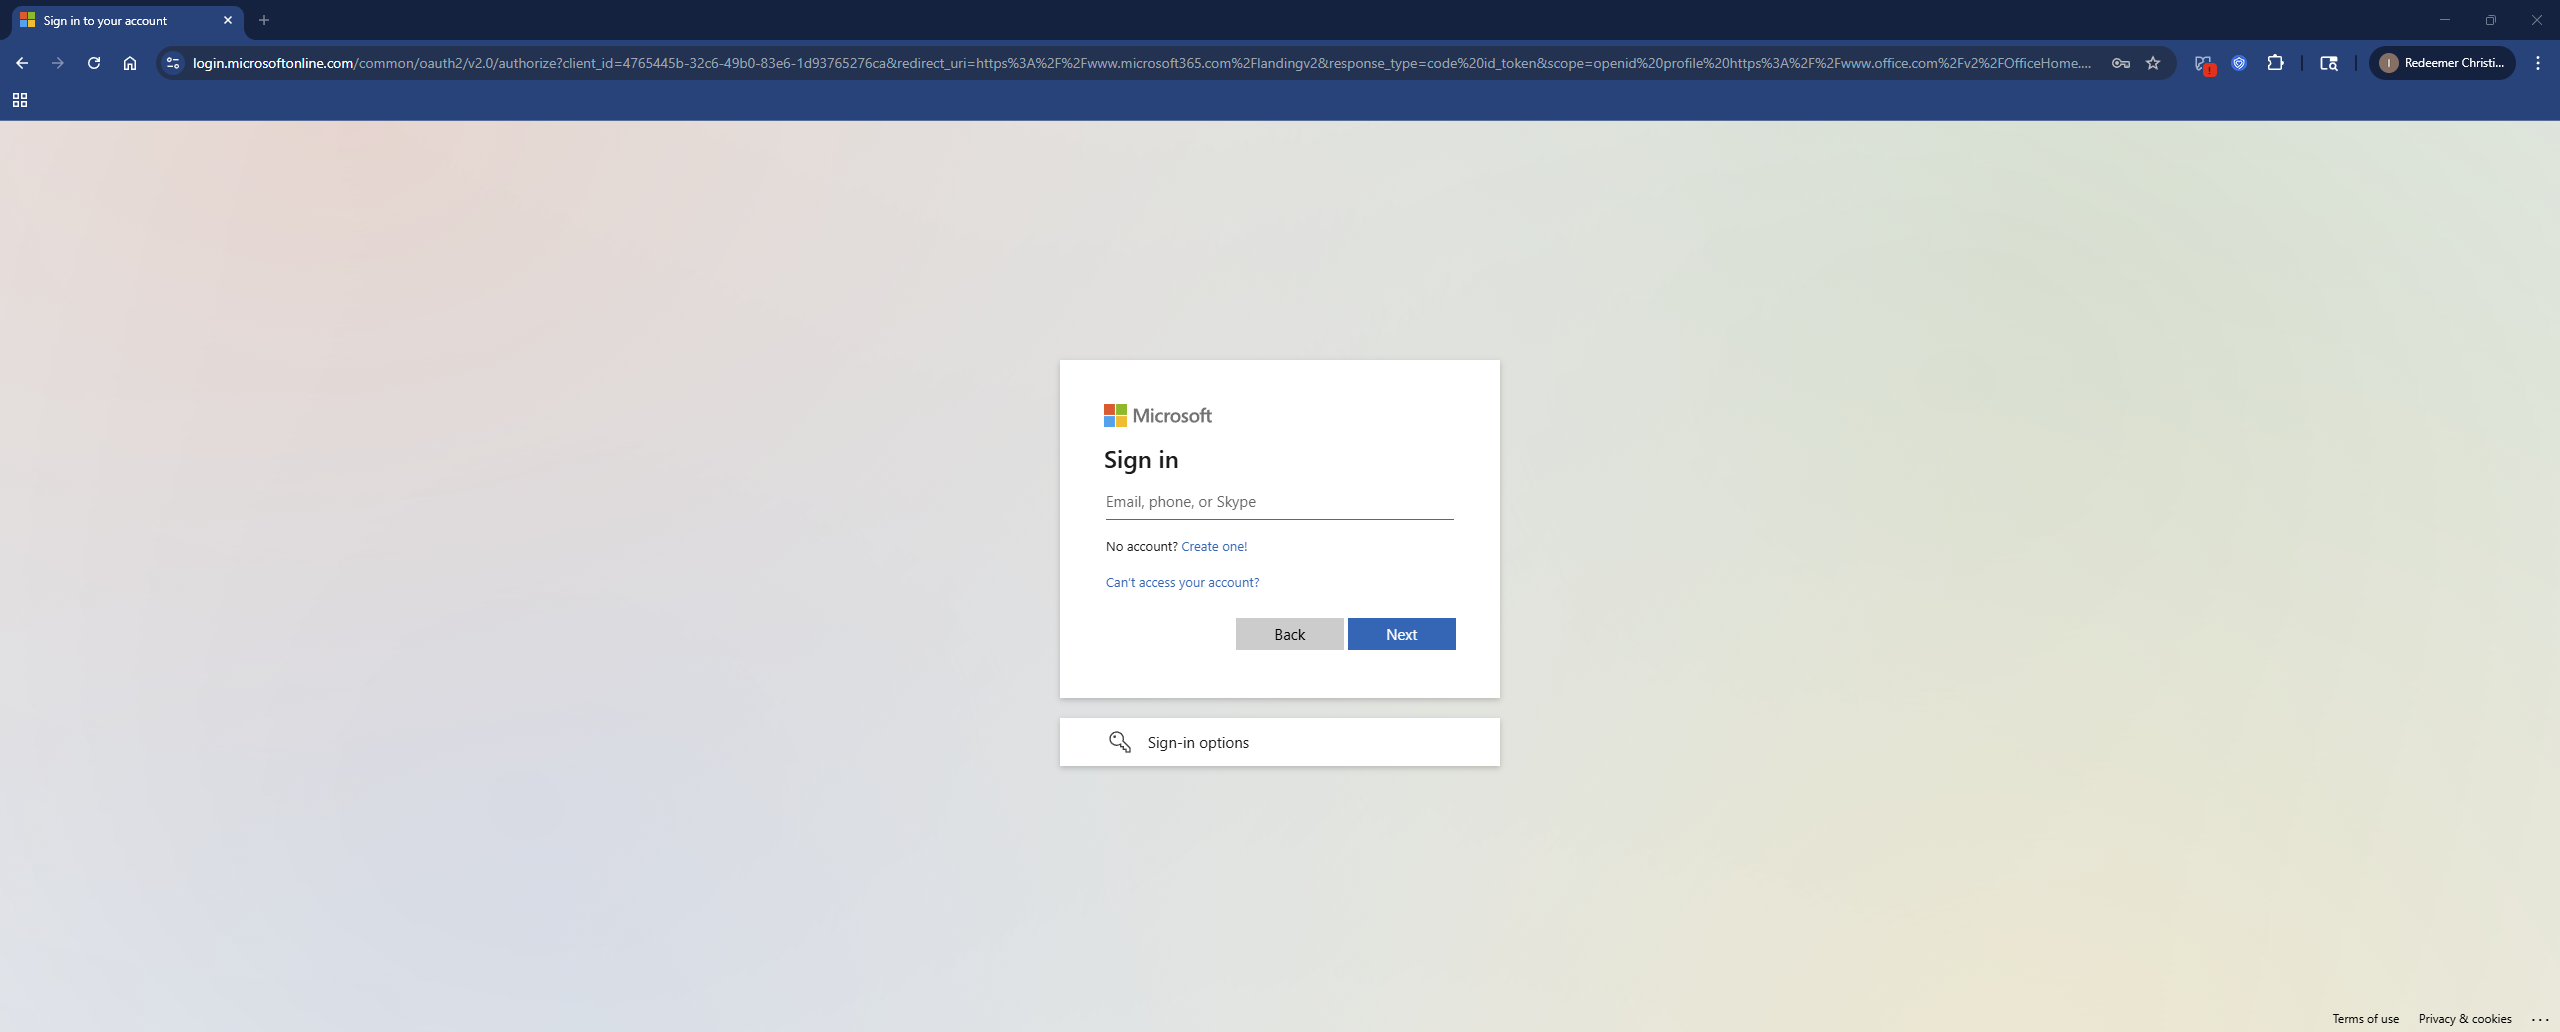2560x1032 pixels.
Task: Open the blue shield extension icon
Action: tap(2239, 63)
